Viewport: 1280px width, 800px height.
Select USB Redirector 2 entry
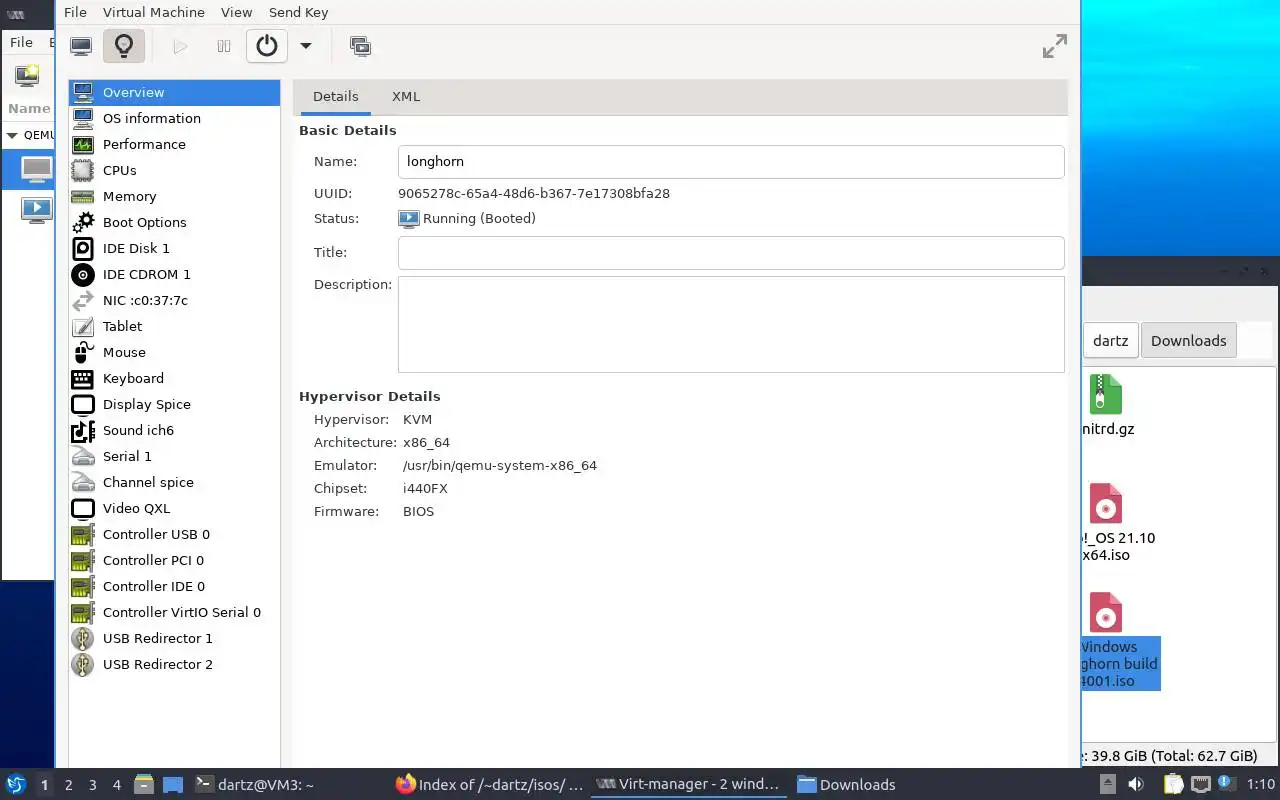[x=174, y=664]
